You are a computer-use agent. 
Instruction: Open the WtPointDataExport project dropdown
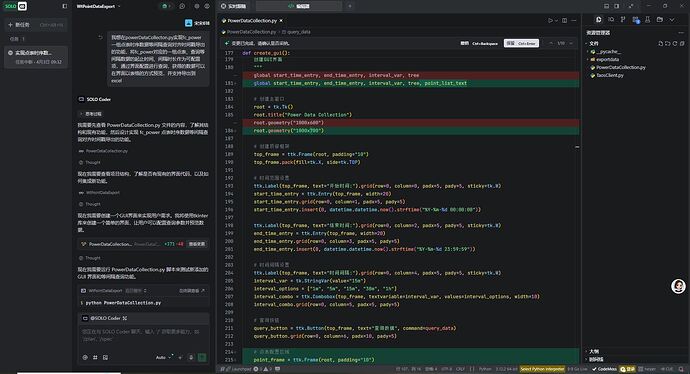99,6
